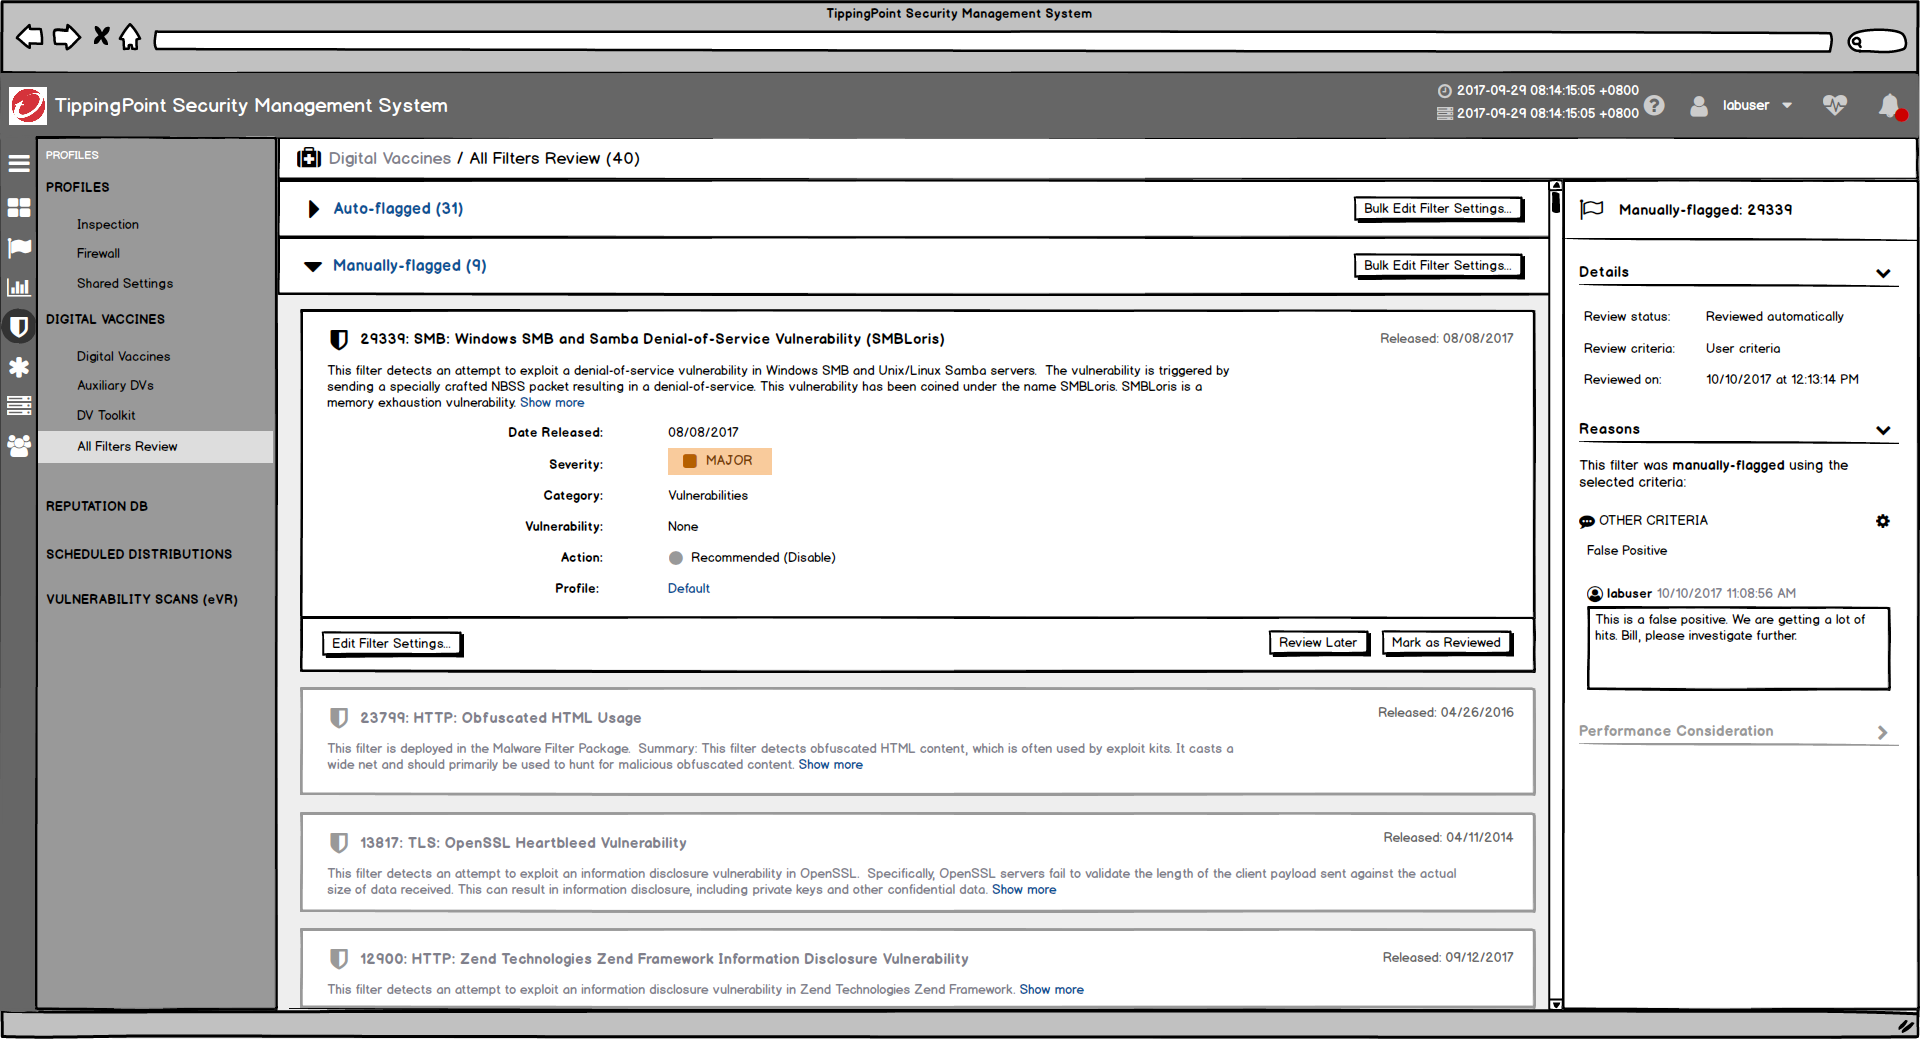Viewport: 1920px width, 1039px height.
Task: Click Review Later button
Action: tap(1318, 642)
